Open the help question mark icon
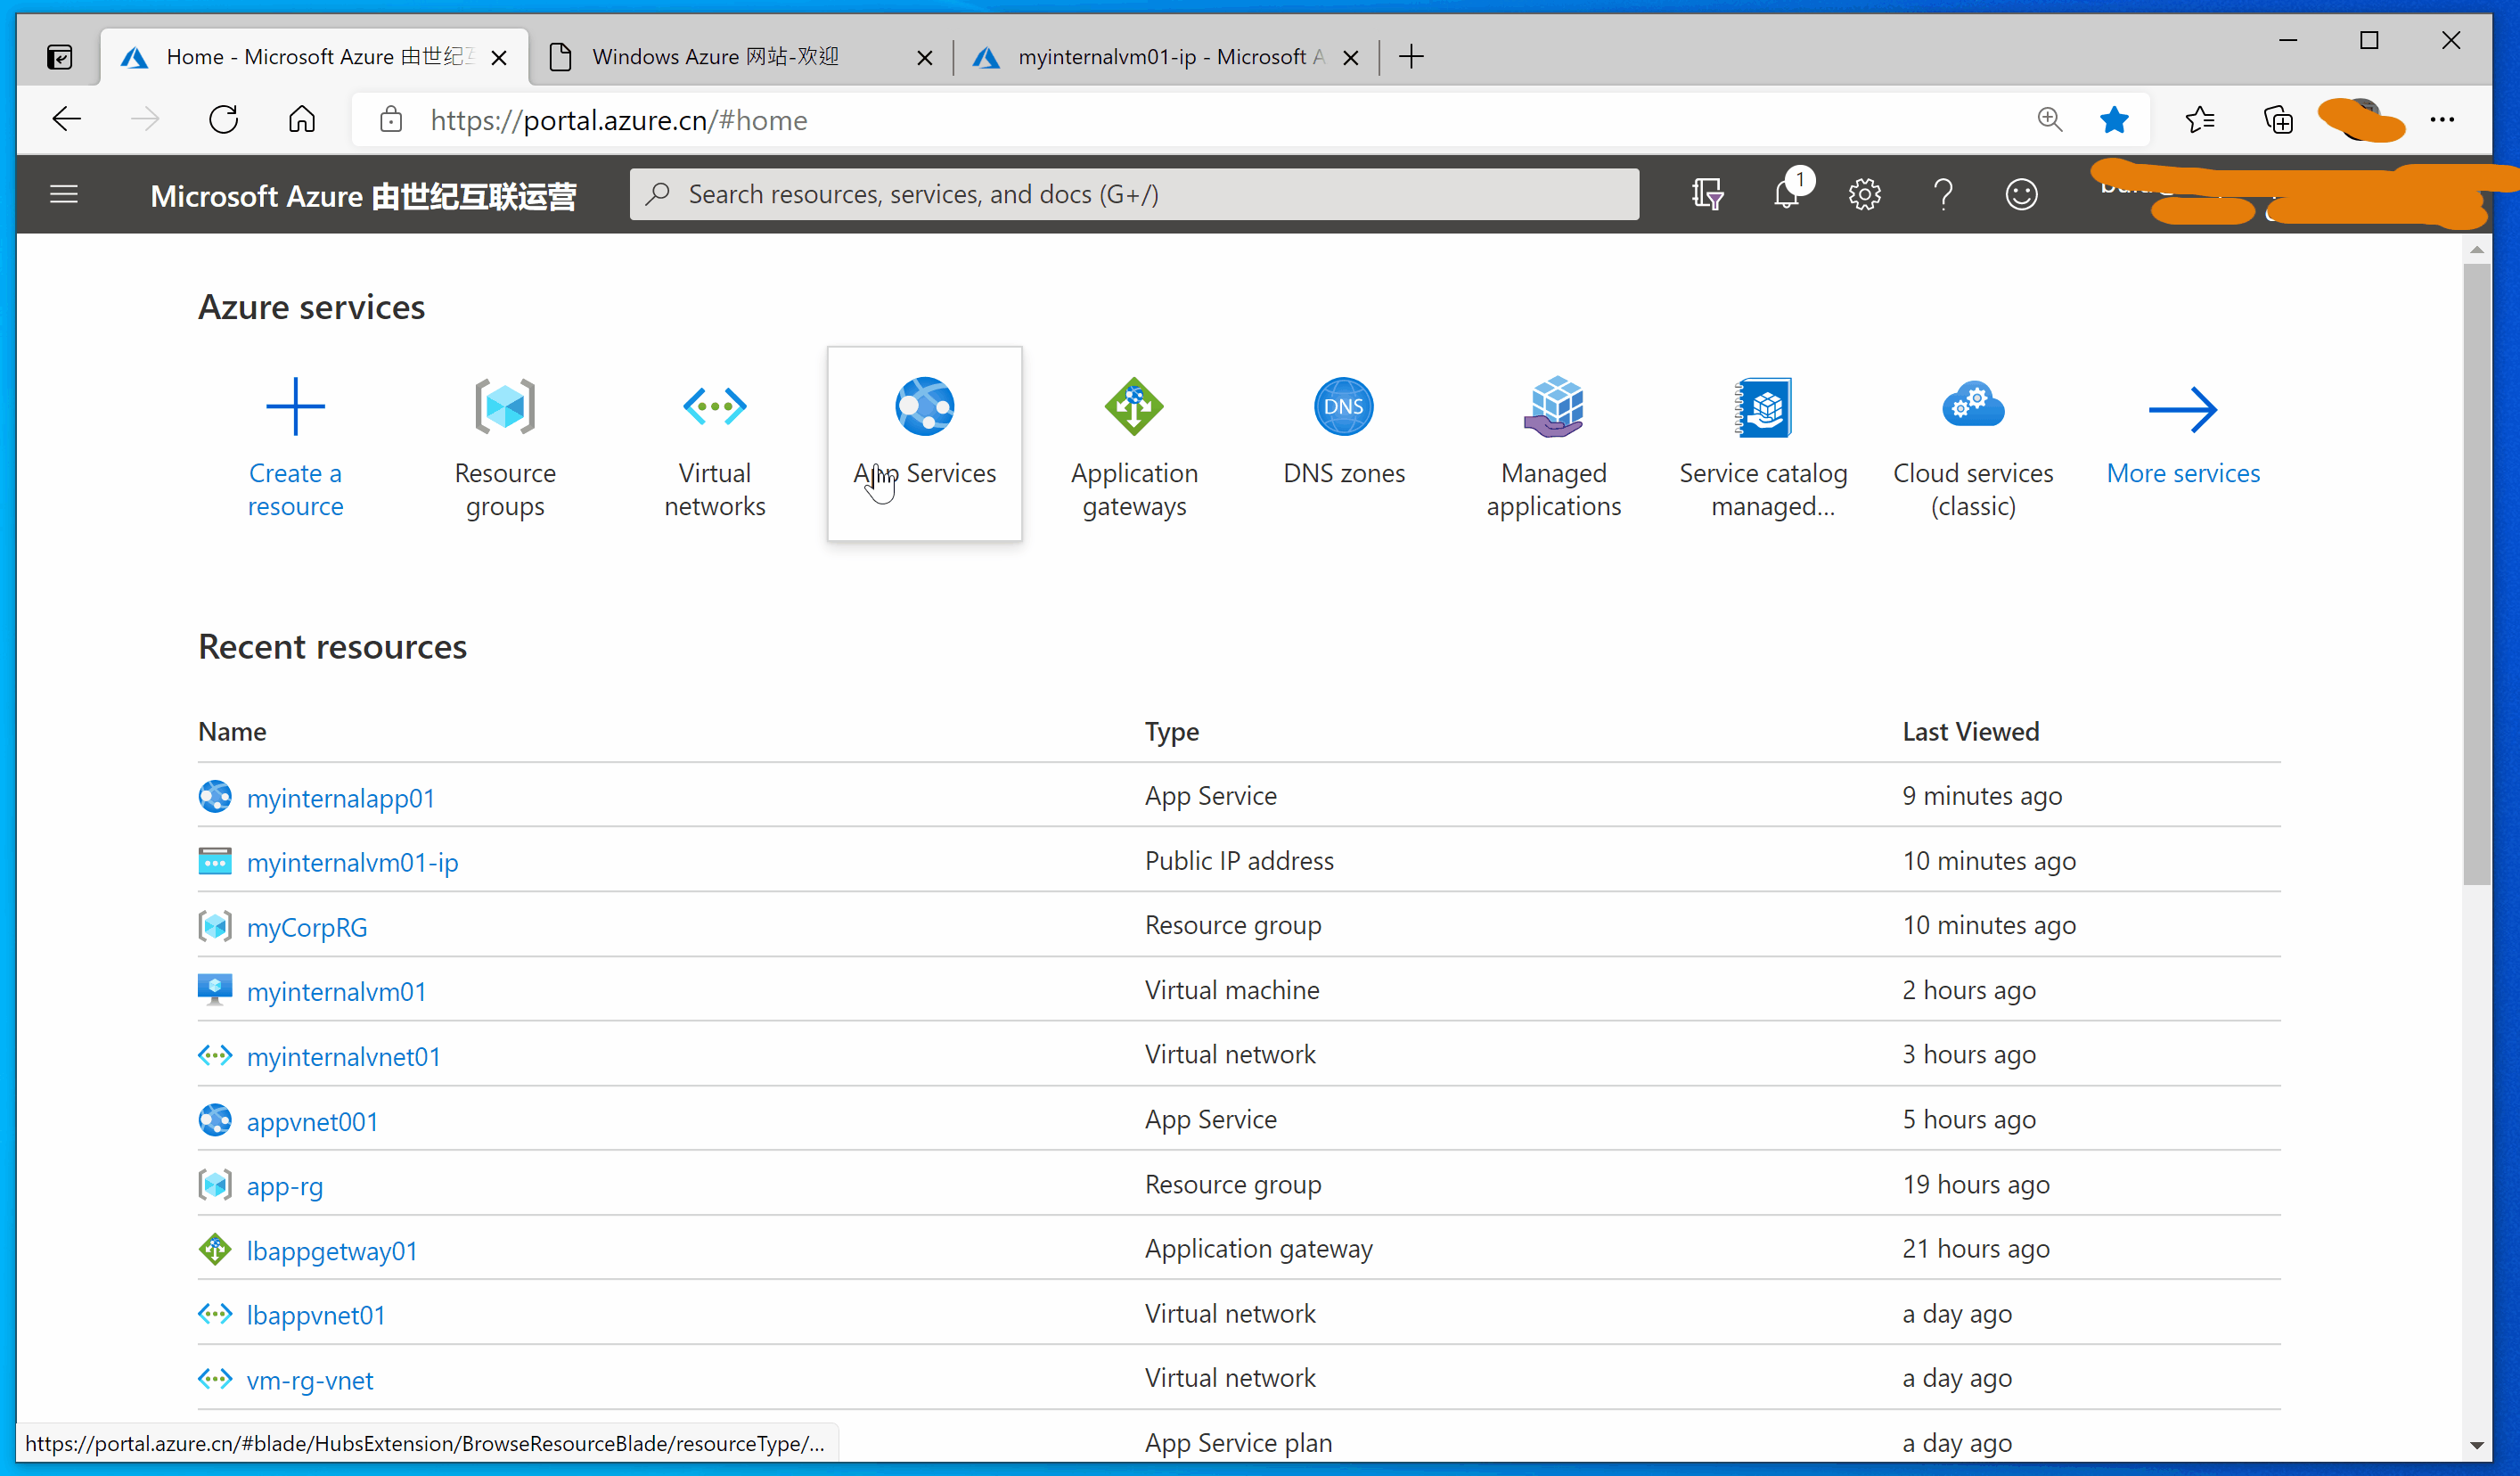The width and height of the screenshot is (2520, 1476). 1943,194
